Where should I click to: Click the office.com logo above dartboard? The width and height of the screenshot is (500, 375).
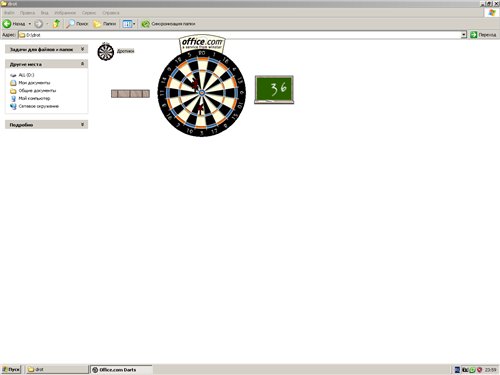[x=202, y=43]
